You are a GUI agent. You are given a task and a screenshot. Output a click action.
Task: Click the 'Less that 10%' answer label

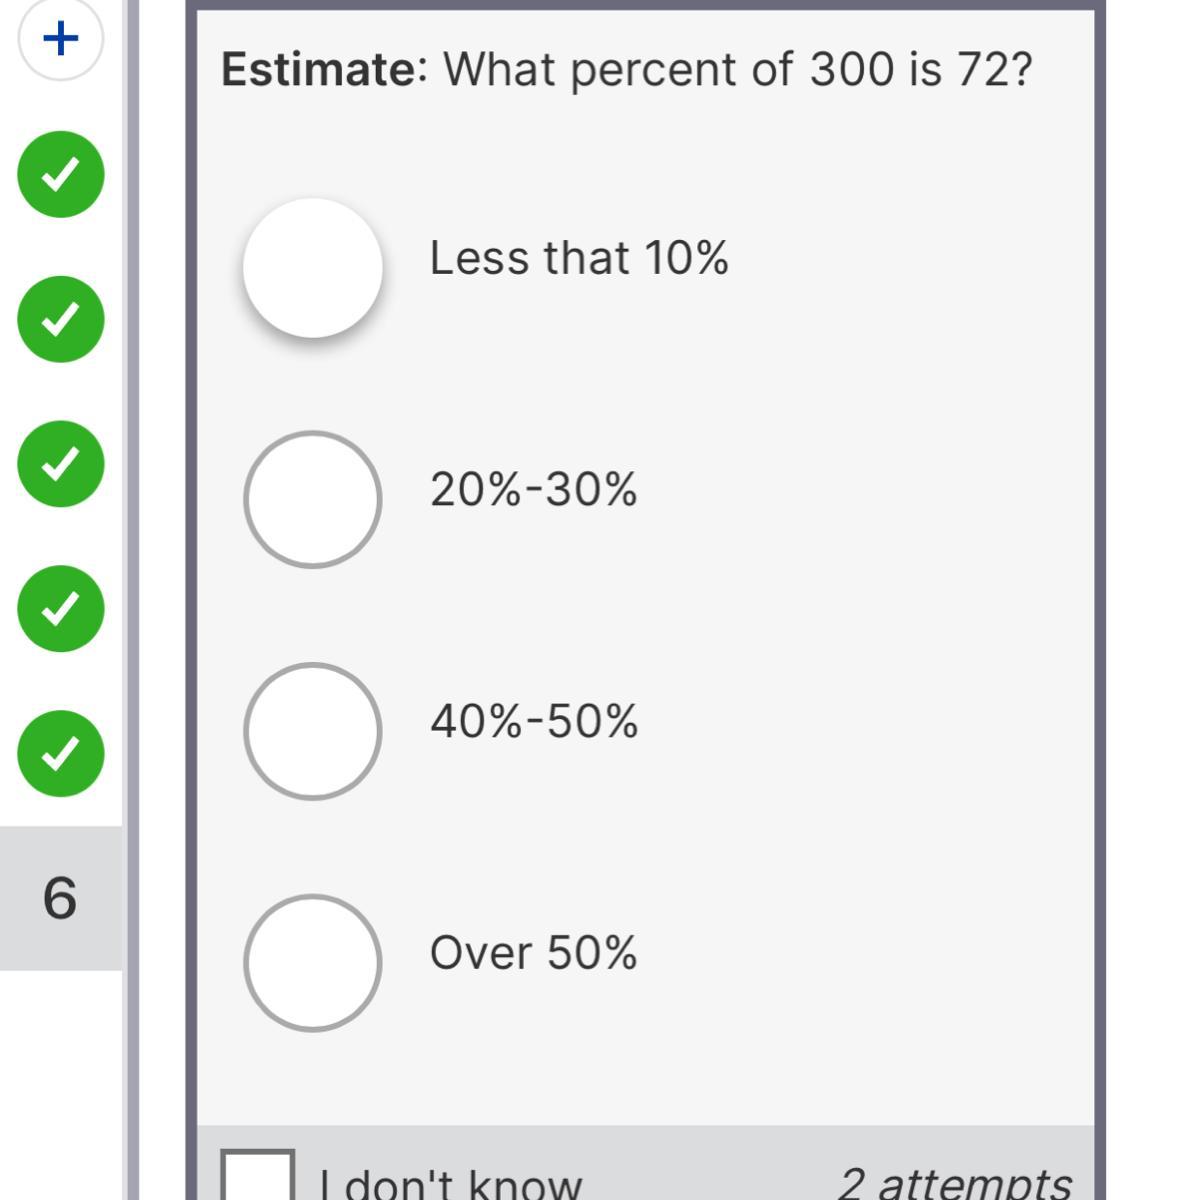coord(579,258)
